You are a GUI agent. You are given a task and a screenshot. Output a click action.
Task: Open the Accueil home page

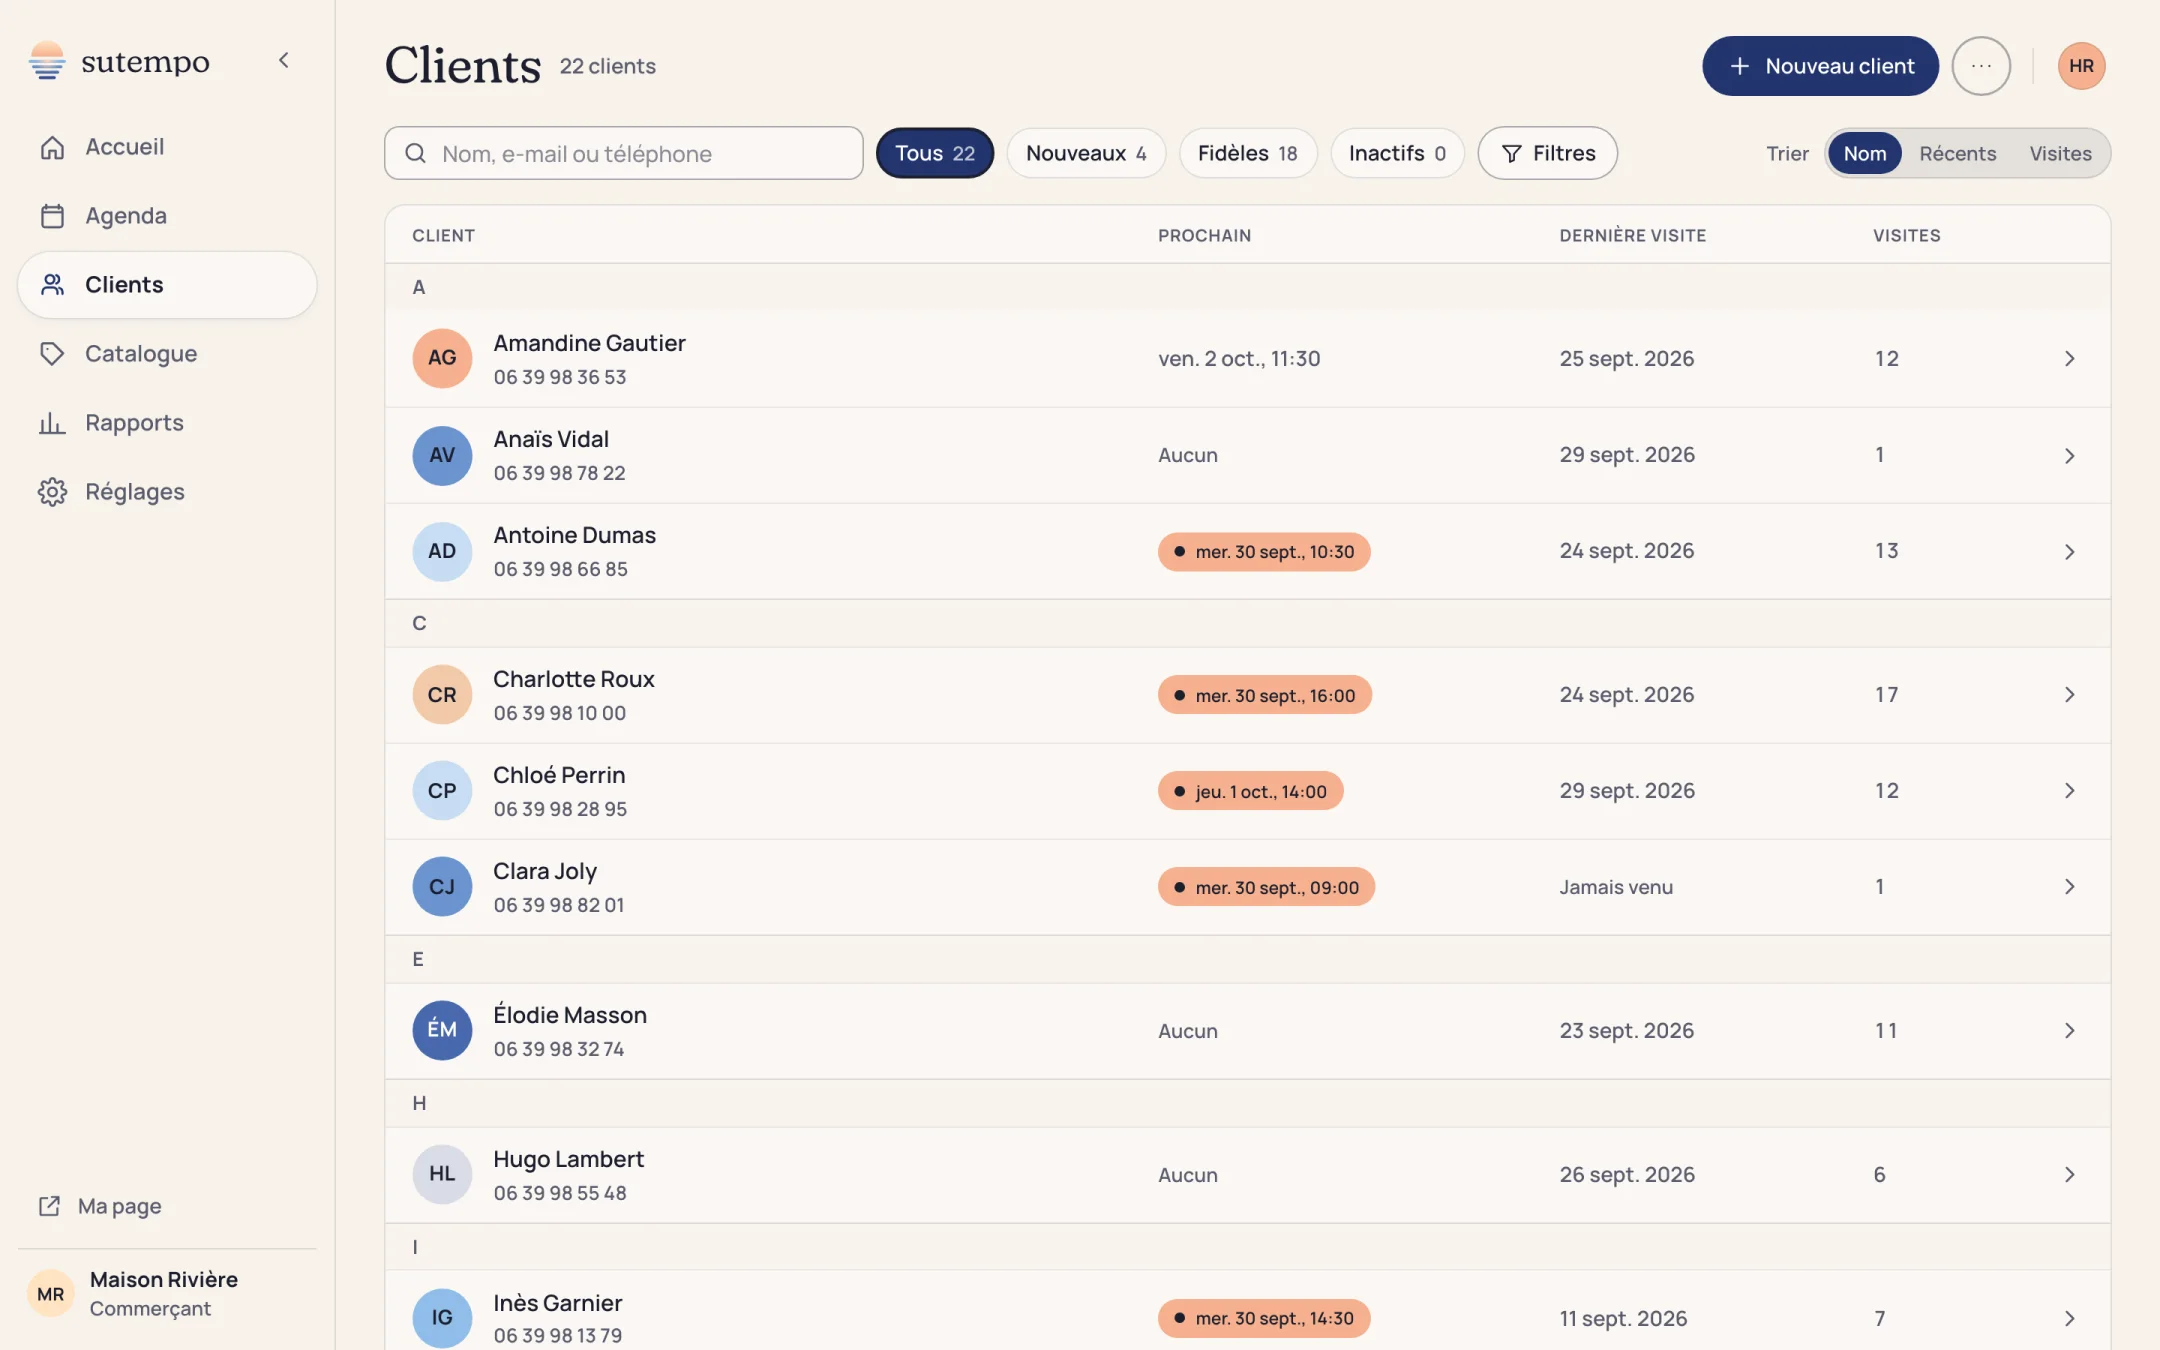pos(167,147)
